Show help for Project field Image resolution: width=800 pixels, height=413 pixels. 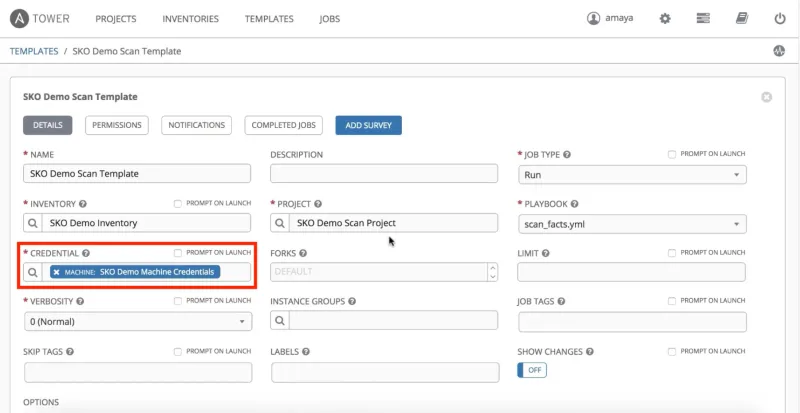(318, 204)
